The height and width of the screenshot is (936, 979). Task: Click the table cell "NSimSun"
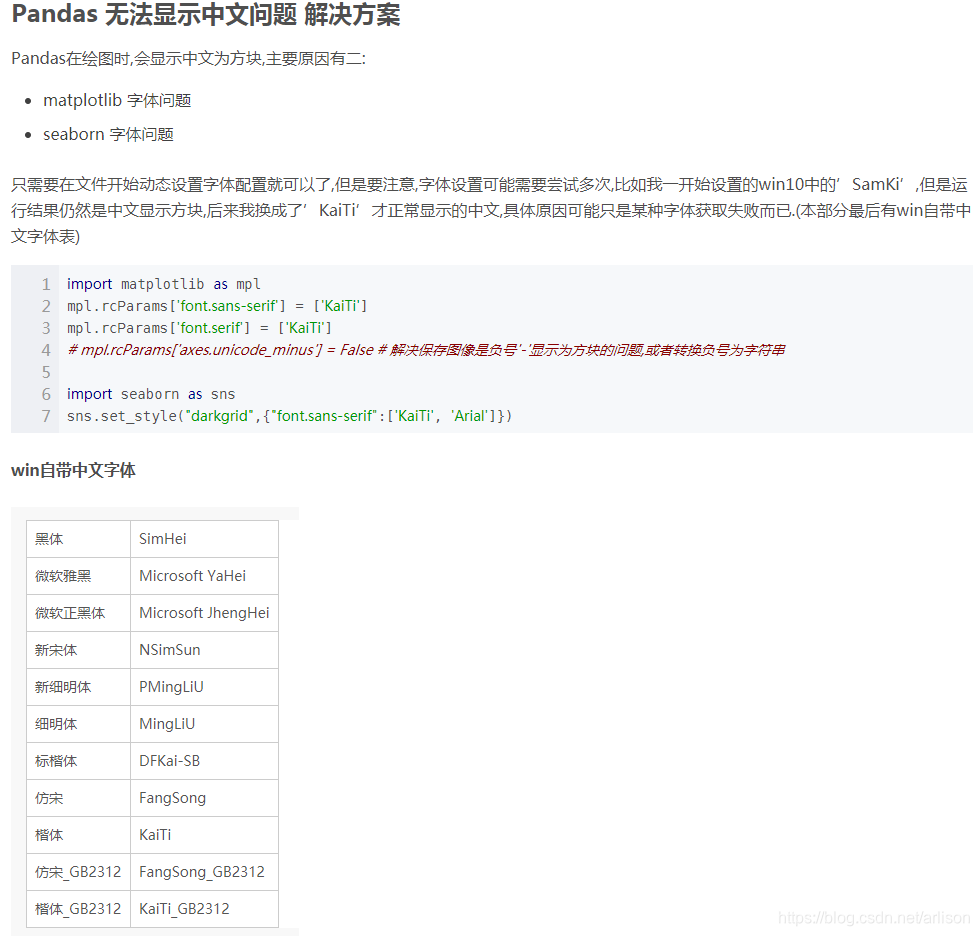[x=204, y=650]
